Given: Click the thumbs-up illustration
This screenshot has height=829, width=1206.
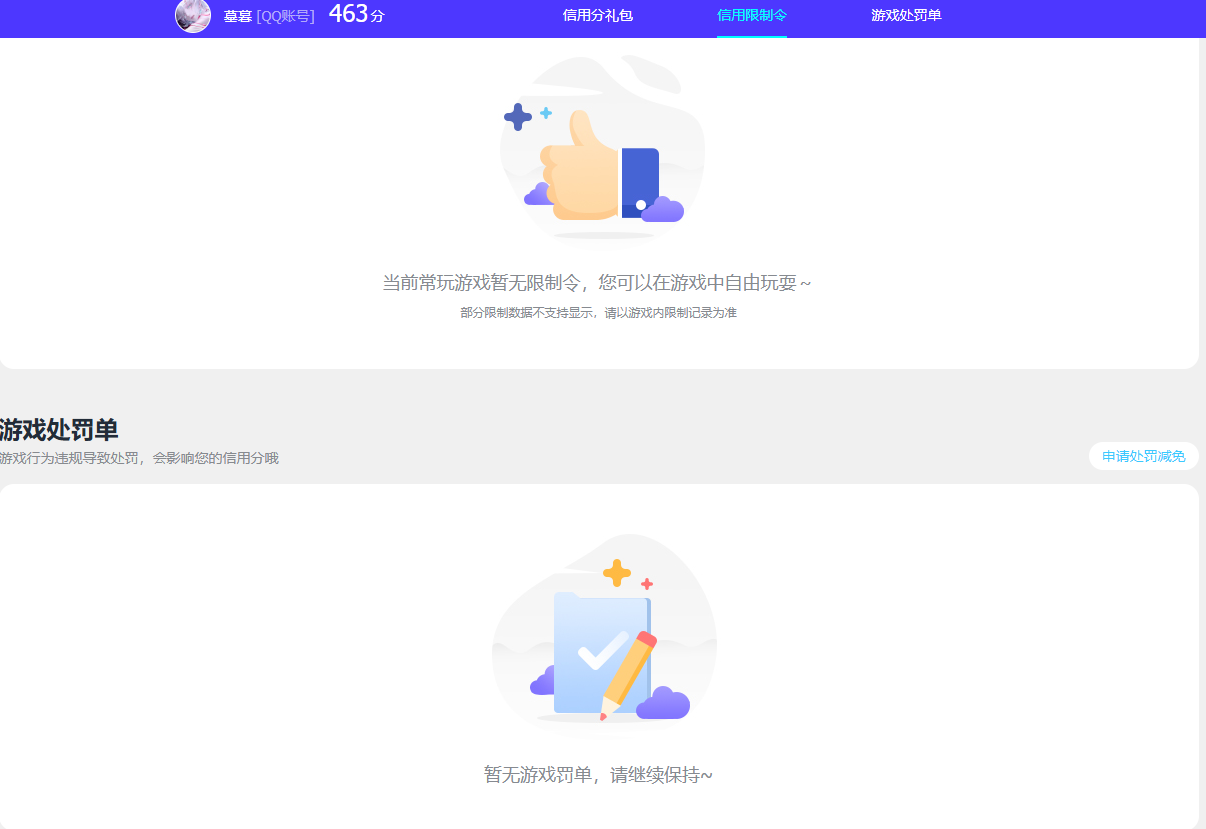Looking at the screenshot, I should point(602,148).
